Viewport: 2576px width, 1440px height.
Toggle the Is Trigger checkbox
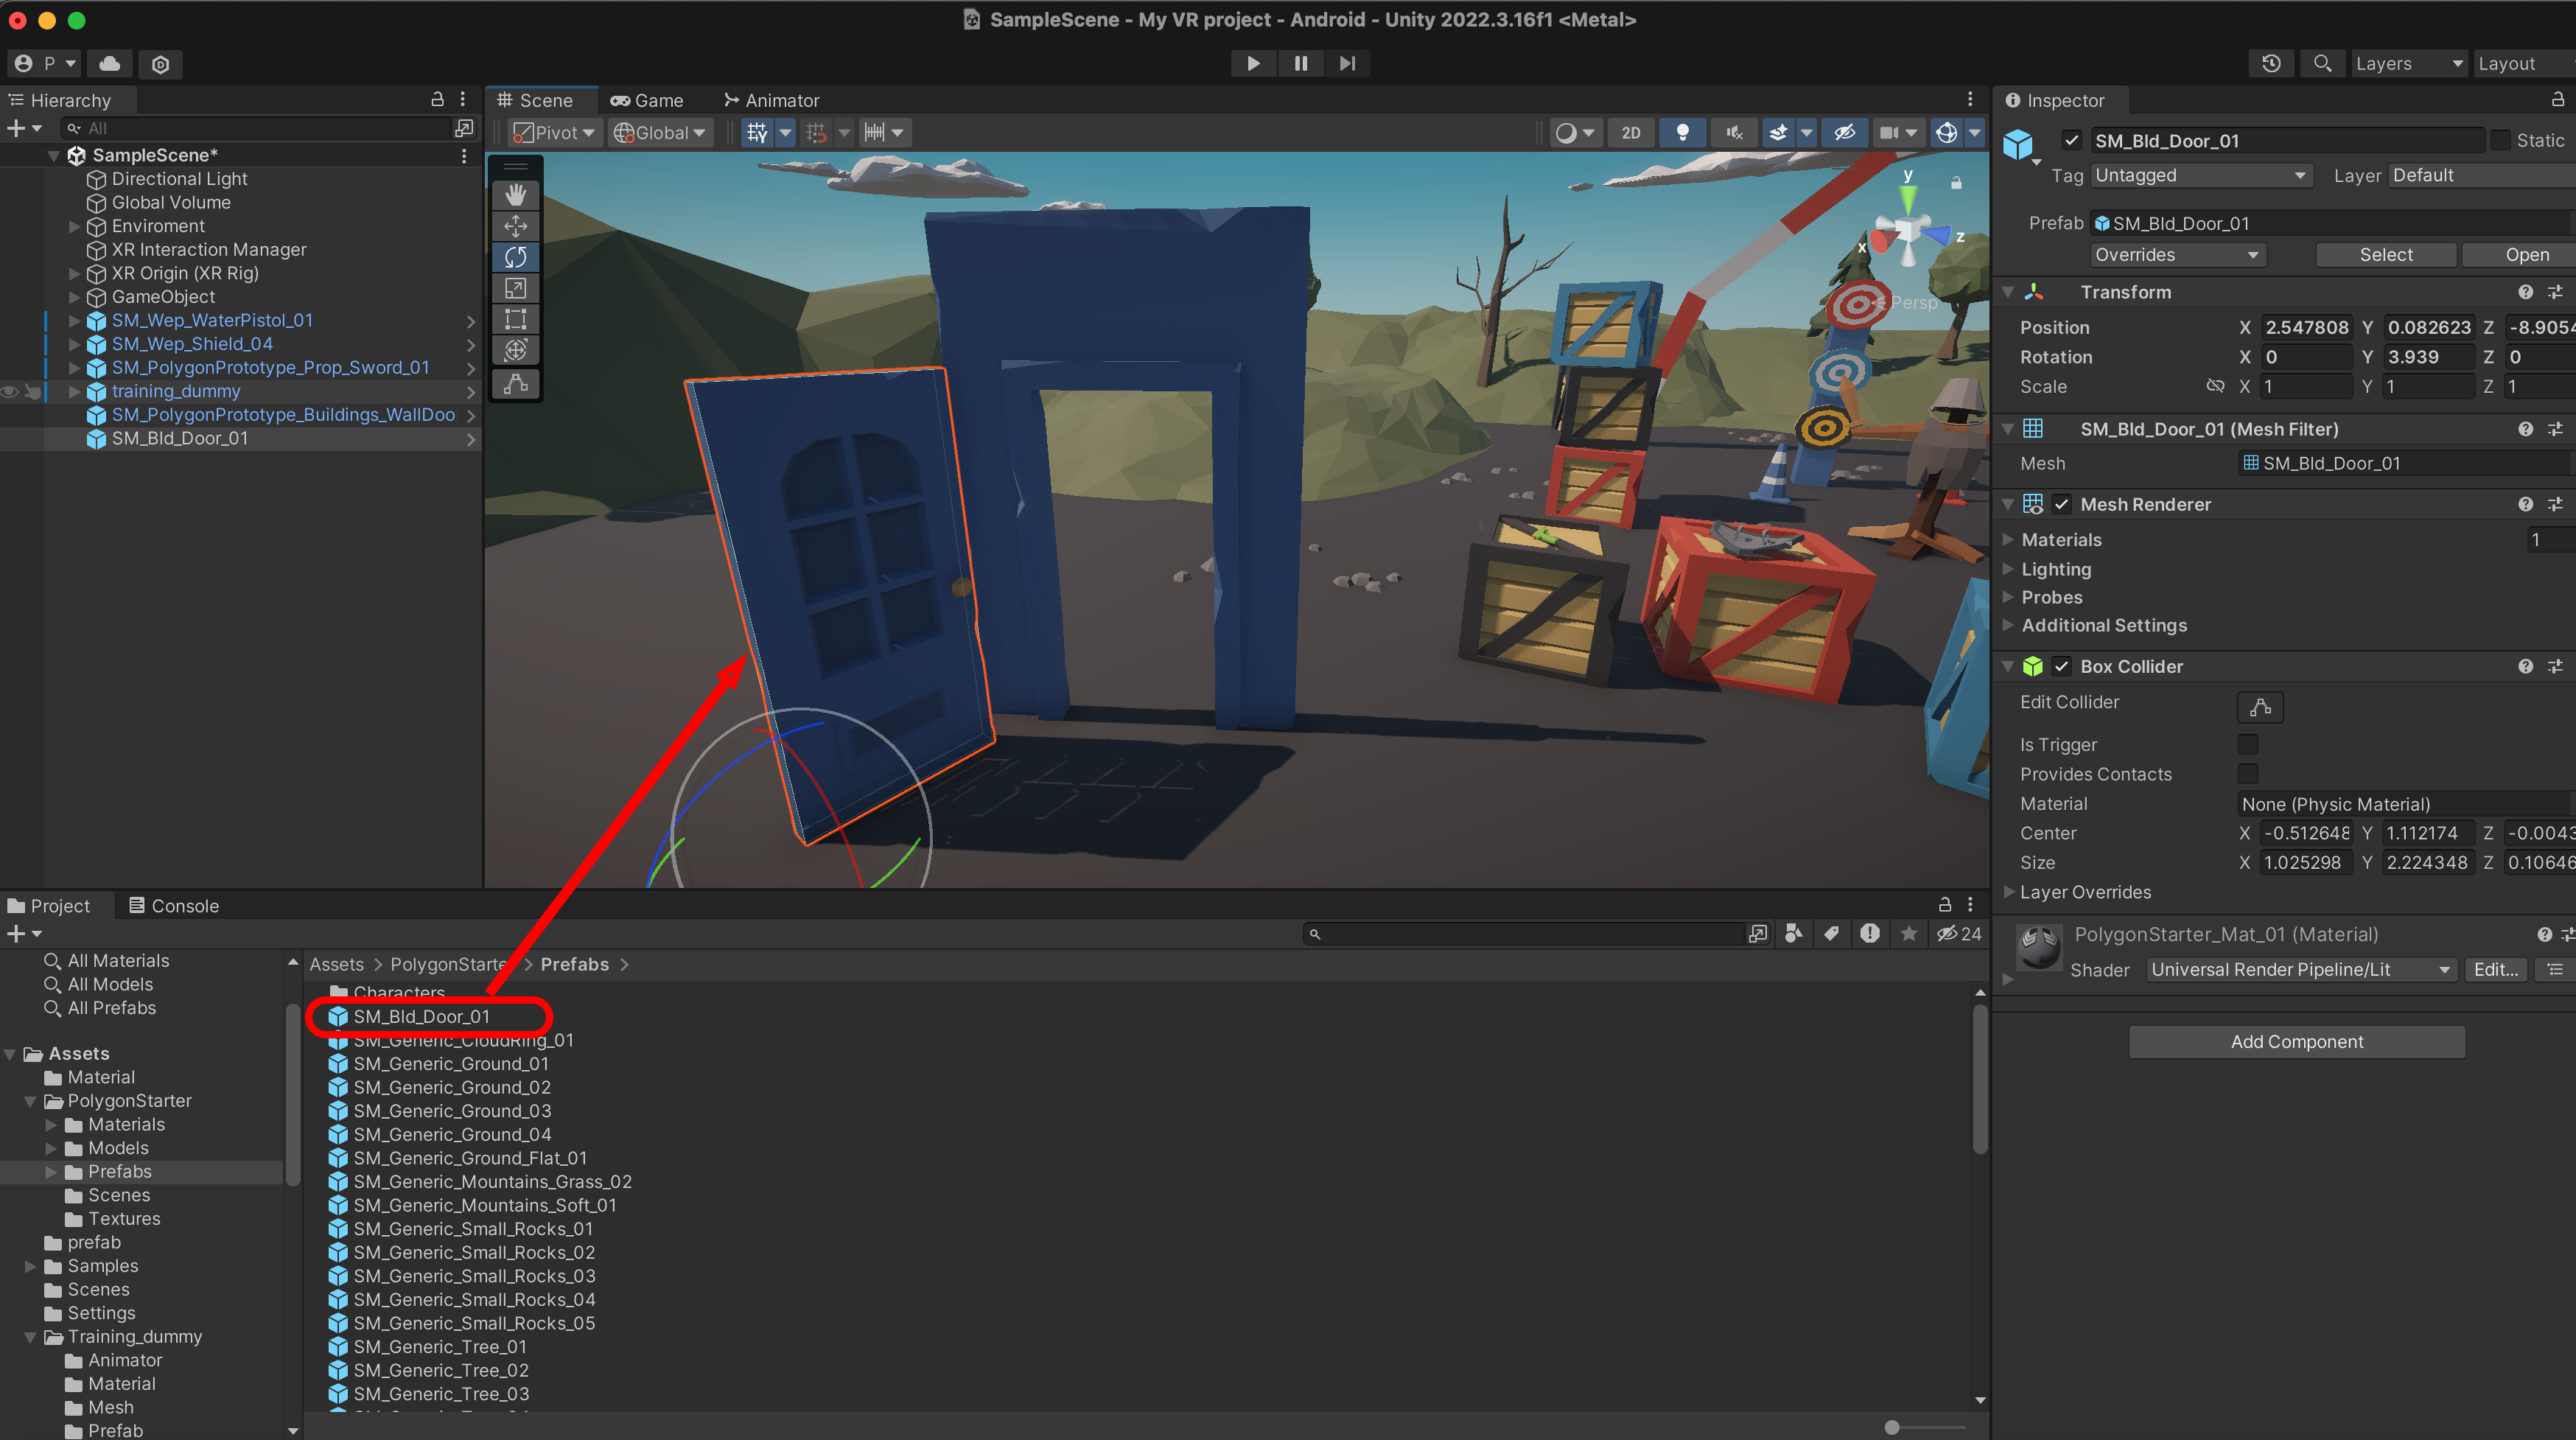[2247, 744]
